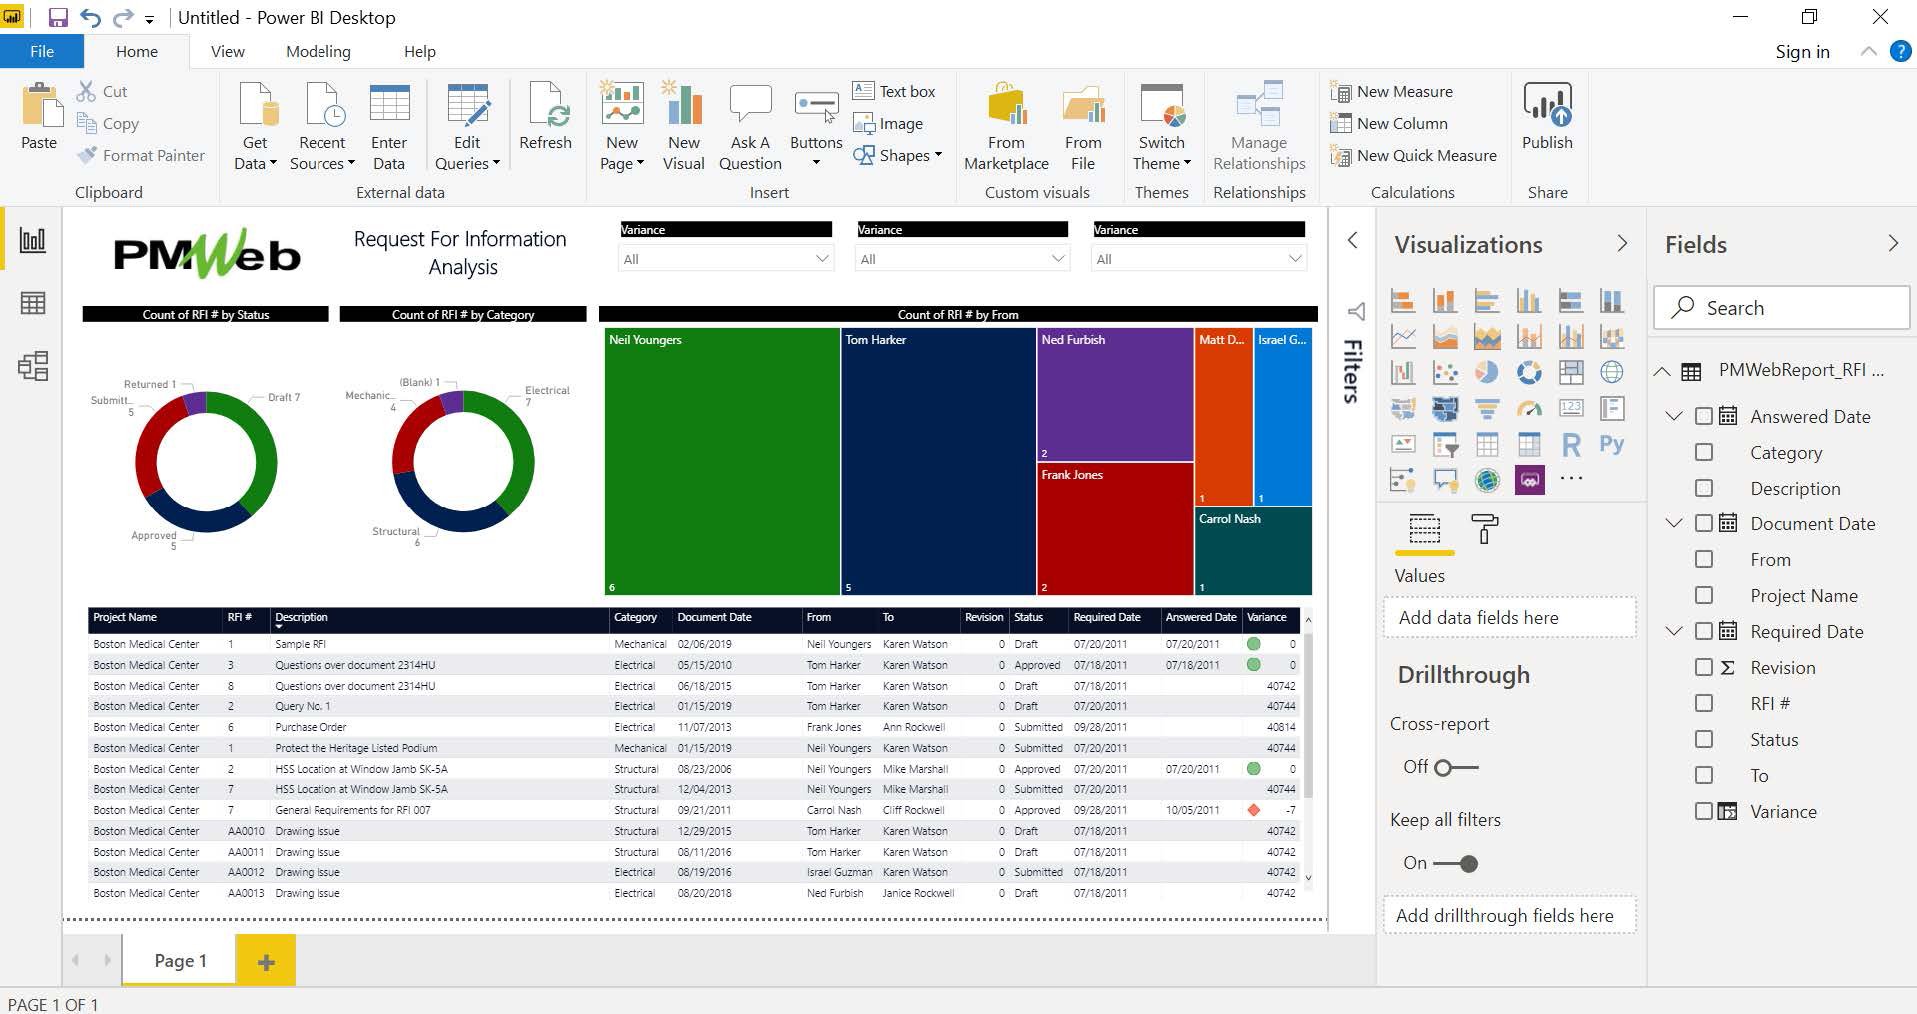Collapse the Visualizations pane arrow
Screen dimensions: 1917x1014
(x=1622, y=244)
